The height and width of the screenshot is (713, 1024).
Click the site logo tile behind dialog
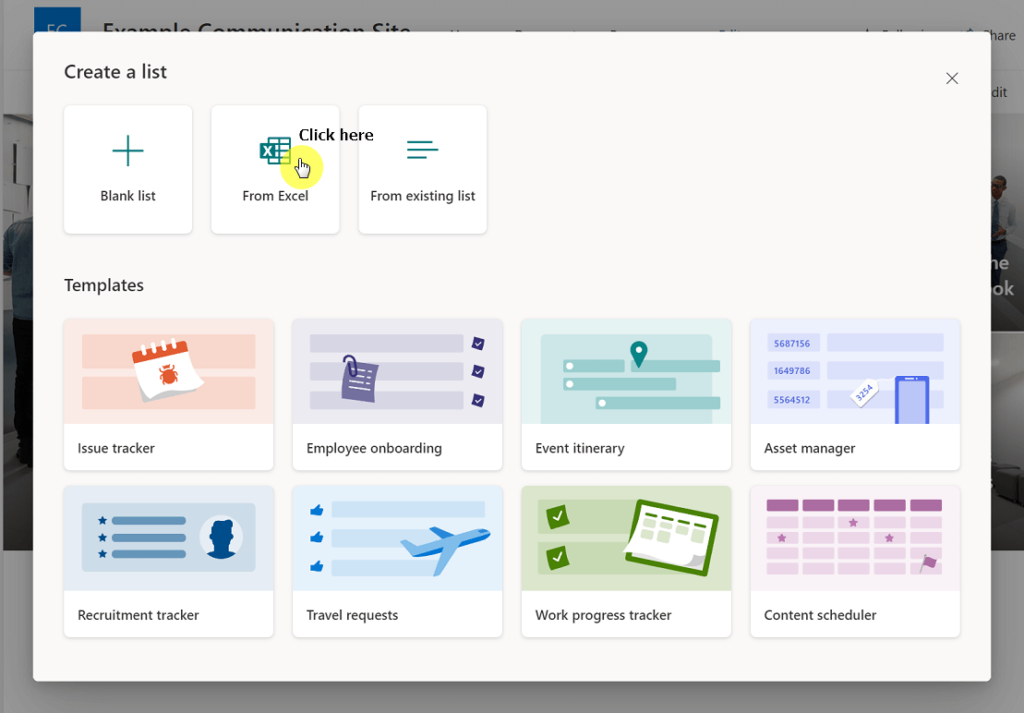click(x=57, y=20)
